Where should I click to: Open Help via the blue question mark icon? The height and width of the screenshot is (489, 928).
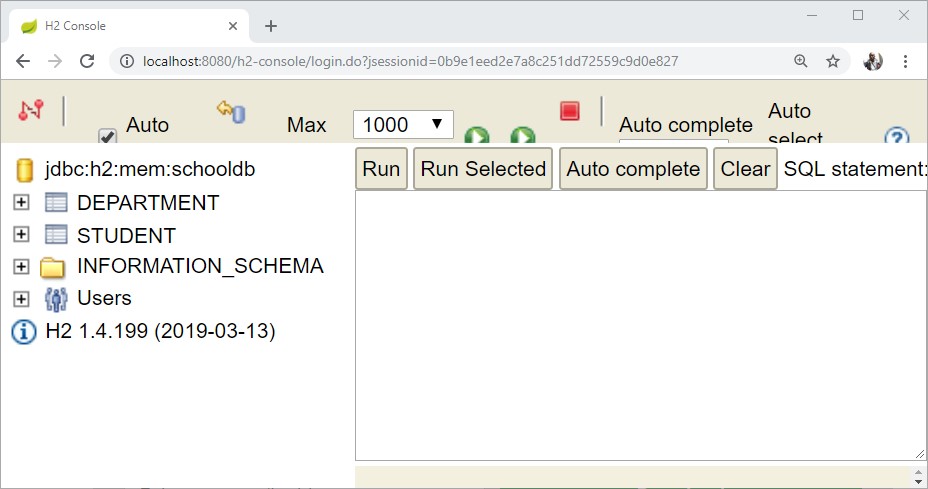tap(896, 139)
